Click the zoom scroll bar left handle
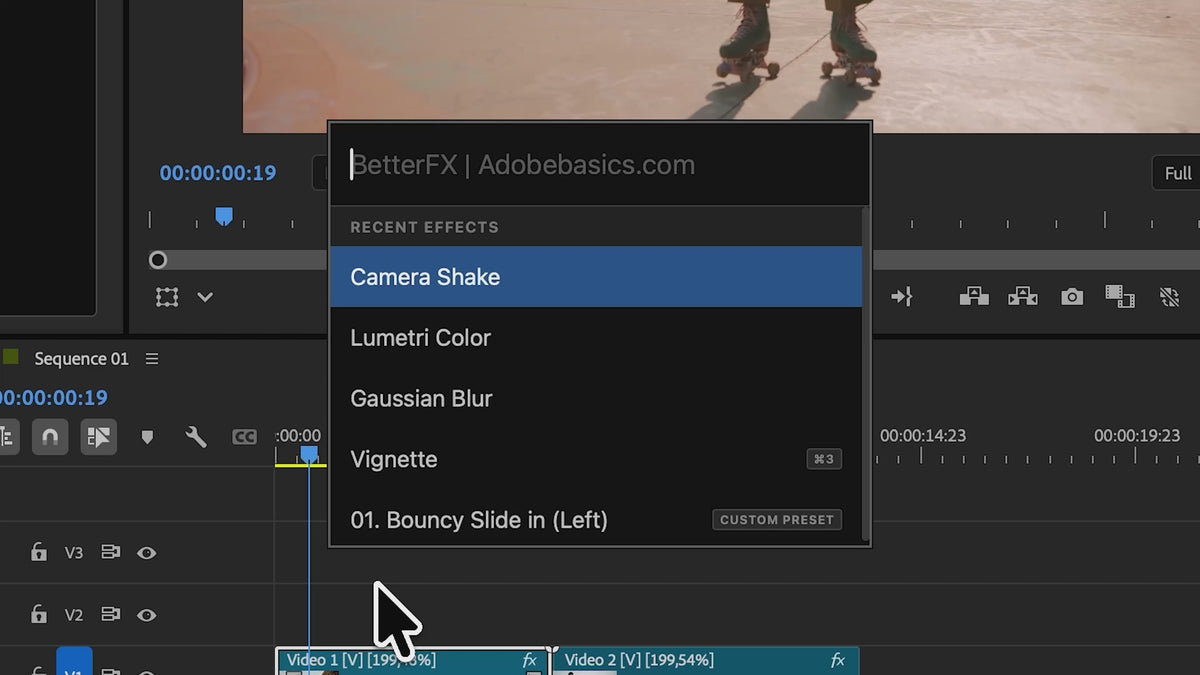 158,260
